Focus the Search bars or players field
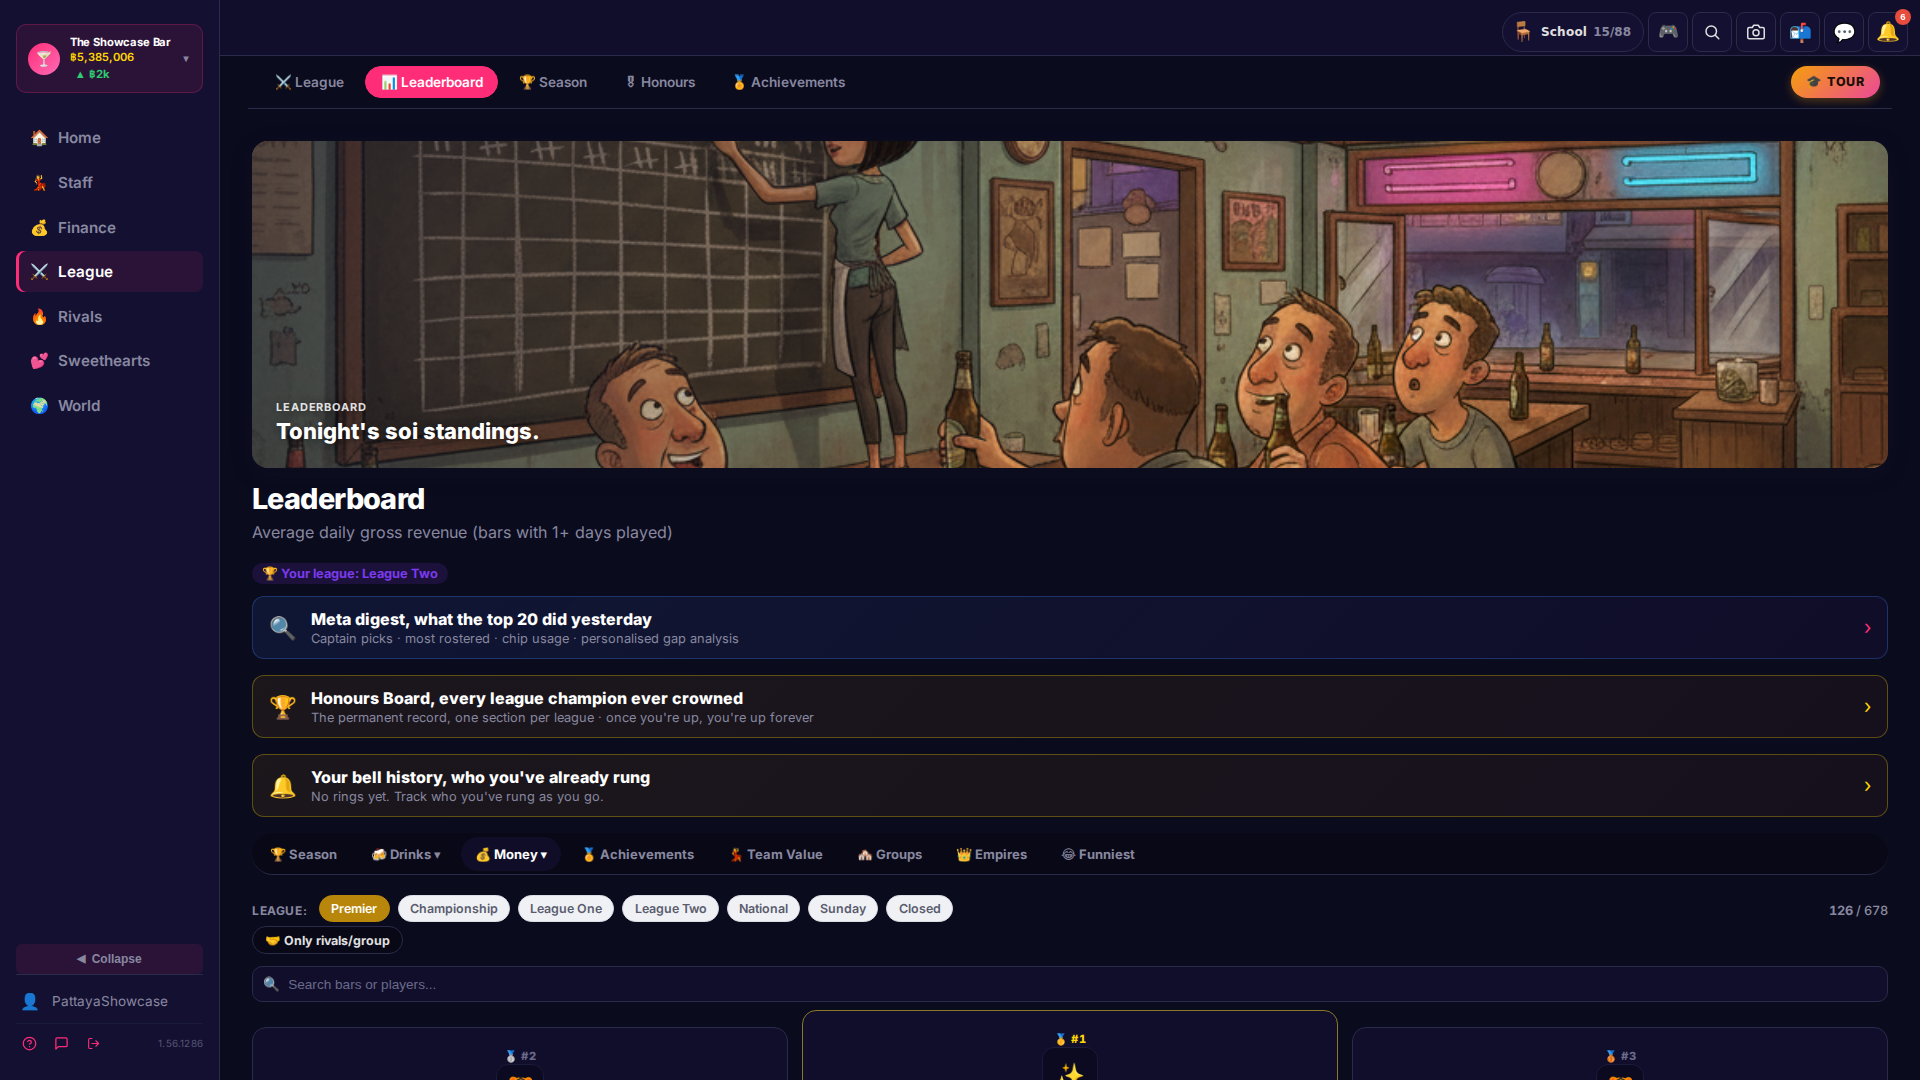 tap(1070, 984)
